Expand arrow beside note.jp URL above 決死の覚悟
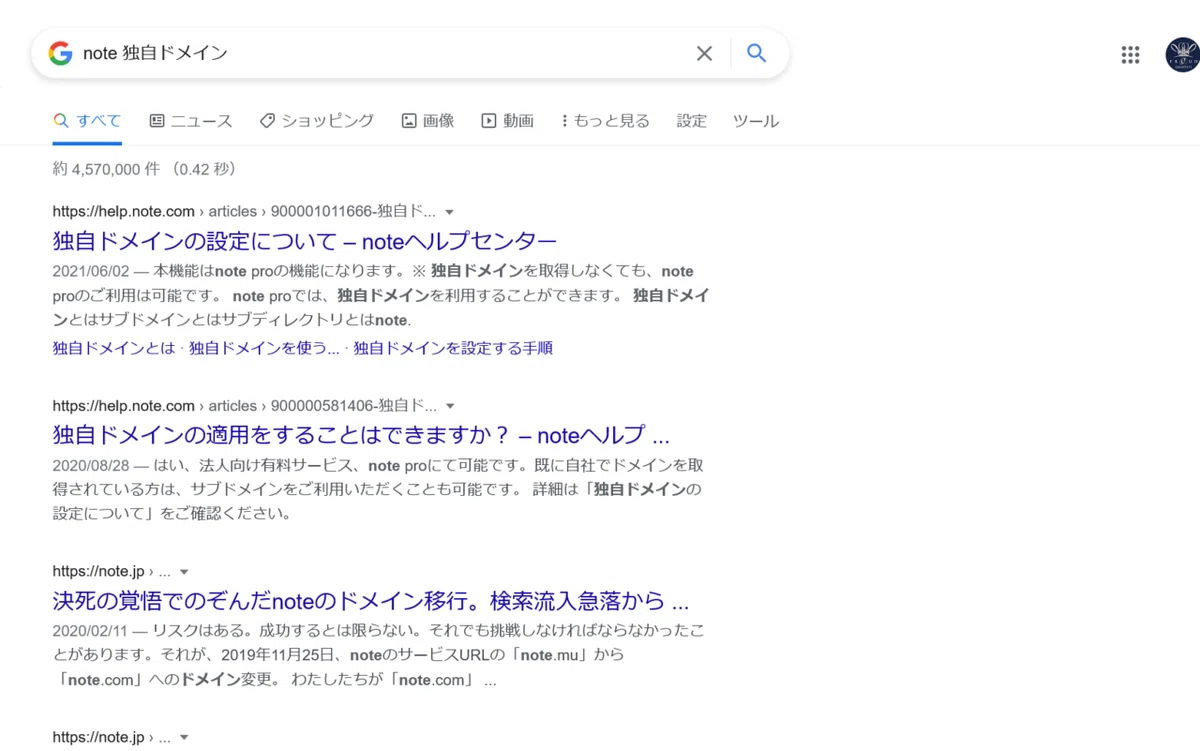Image resolution: width=1200 pixels, height=751 pixels. pyautogui.click(x=184, y=572)
